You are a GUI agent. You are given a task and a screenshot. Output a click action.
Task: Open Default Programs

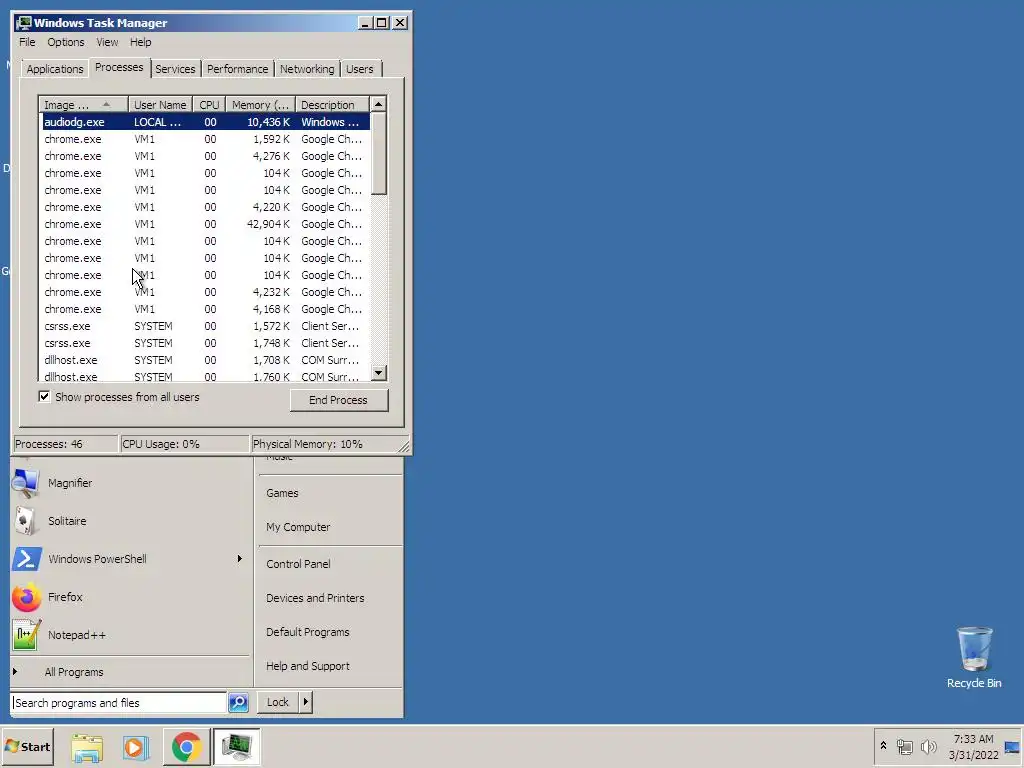[x=308, y=632]
